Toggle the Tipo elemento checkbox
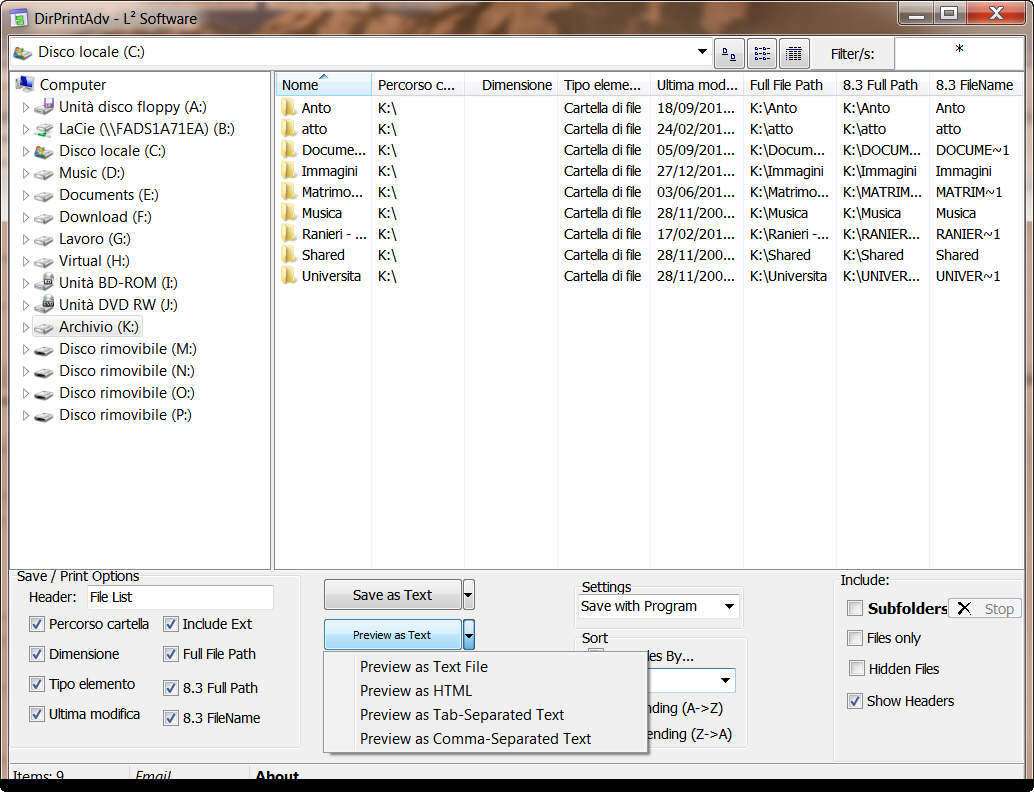Image resolution: width=1034 pixels, height=792 pixels. tap(37, 684)
